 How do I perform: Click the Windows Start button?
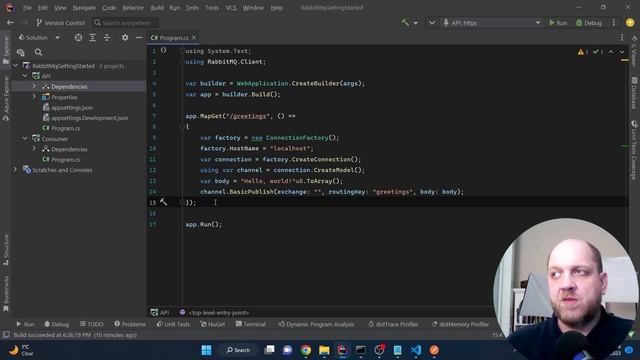pyautogui.click(x=207, y=350)
